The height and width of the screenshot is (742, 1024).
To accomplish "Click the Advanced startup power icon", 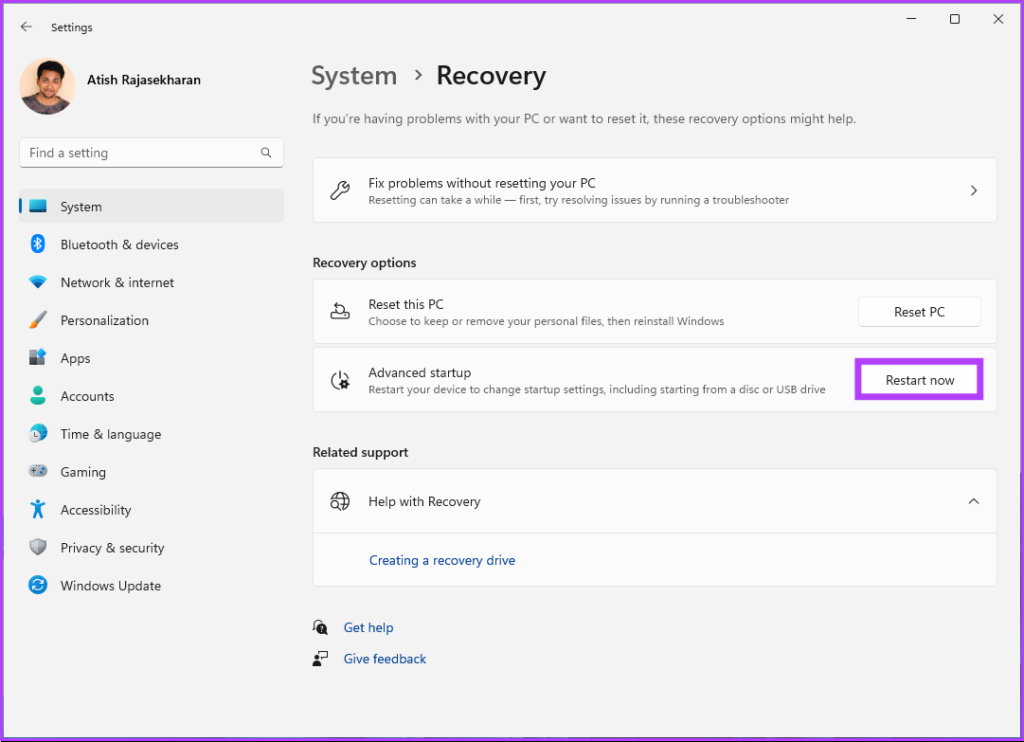I will [340, 379].
